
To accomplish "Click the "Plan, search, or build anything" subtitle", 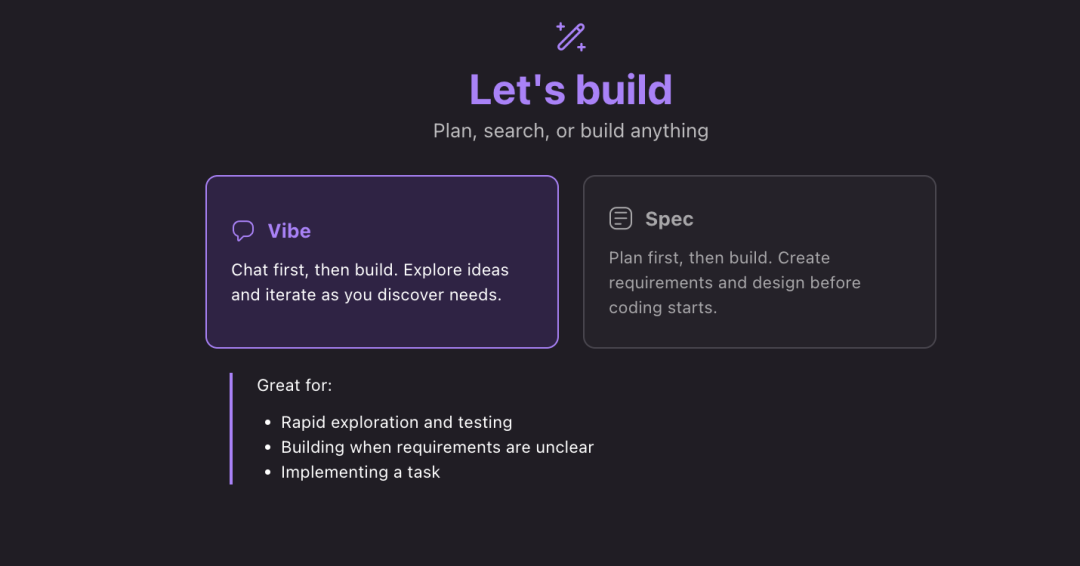I will tap(570, 131).
